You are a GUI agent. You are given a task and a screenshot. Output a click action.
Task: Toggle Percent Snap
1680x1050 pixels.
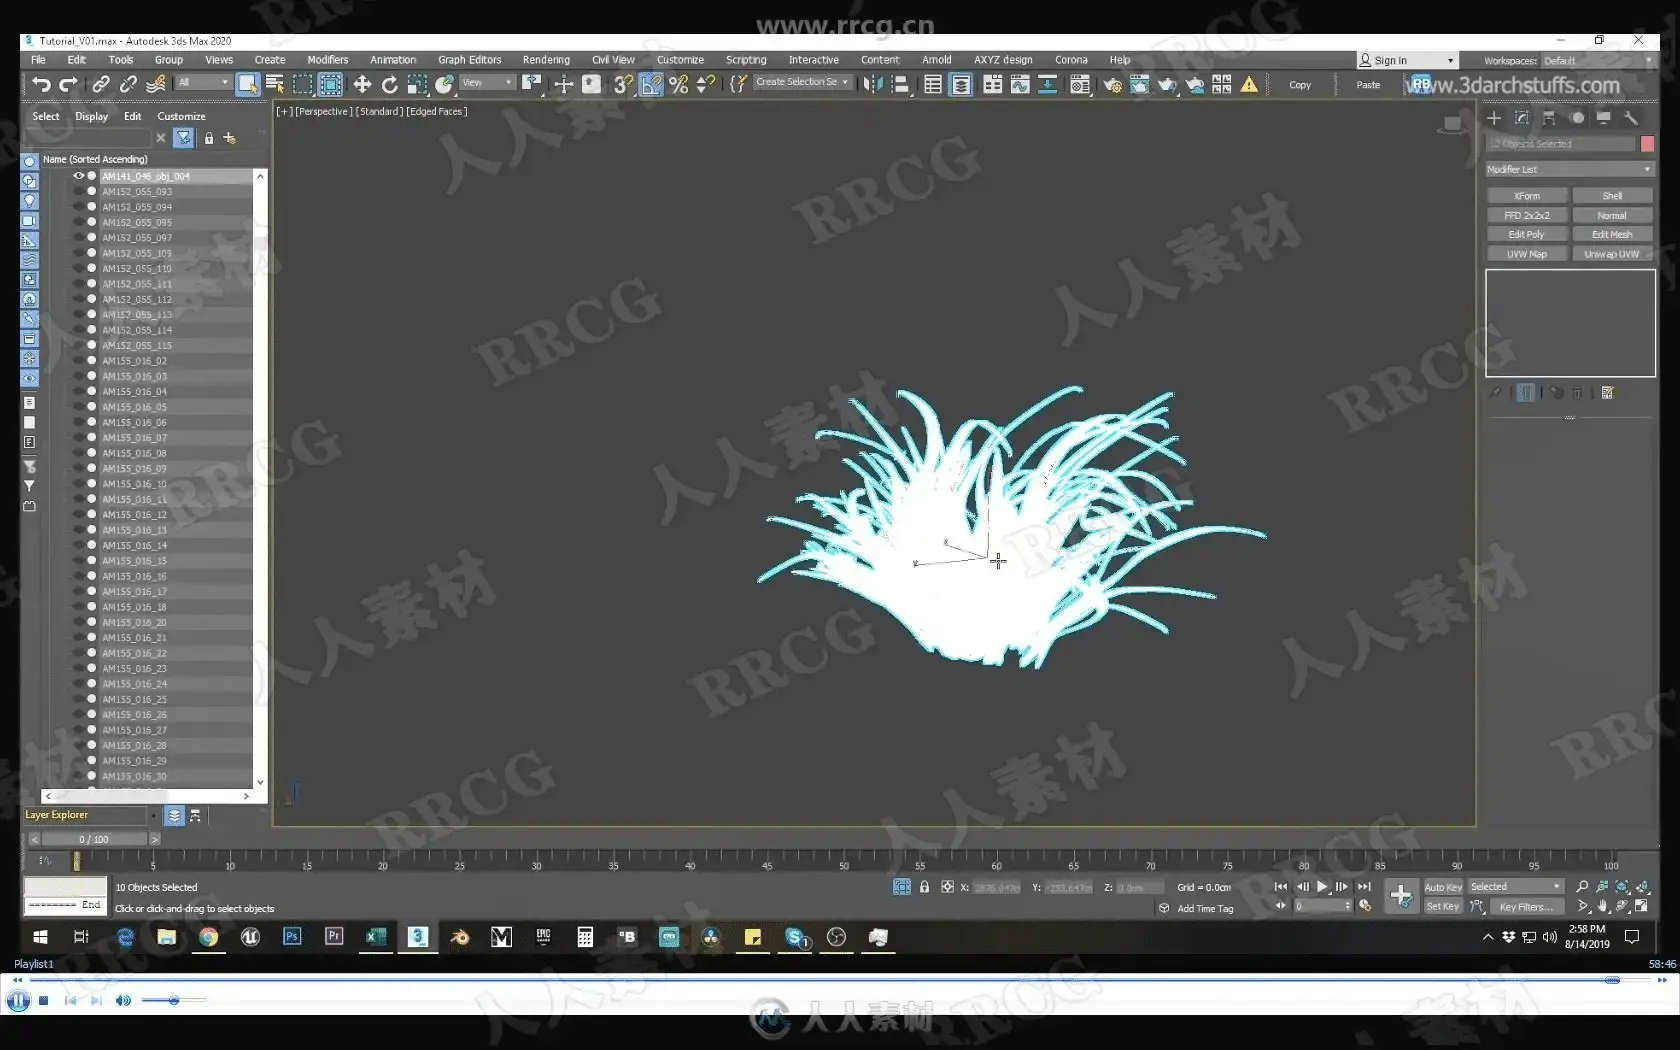point(678,85)
